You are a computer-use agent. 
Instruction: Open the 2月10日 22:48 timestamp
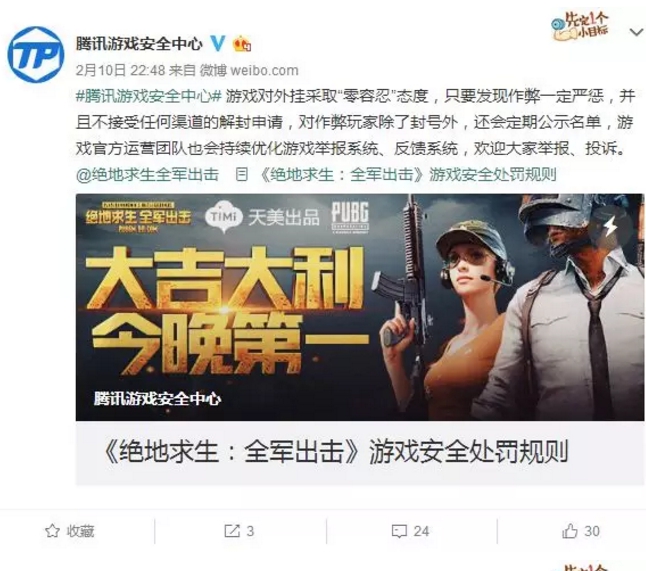click(x=120, y=70)
